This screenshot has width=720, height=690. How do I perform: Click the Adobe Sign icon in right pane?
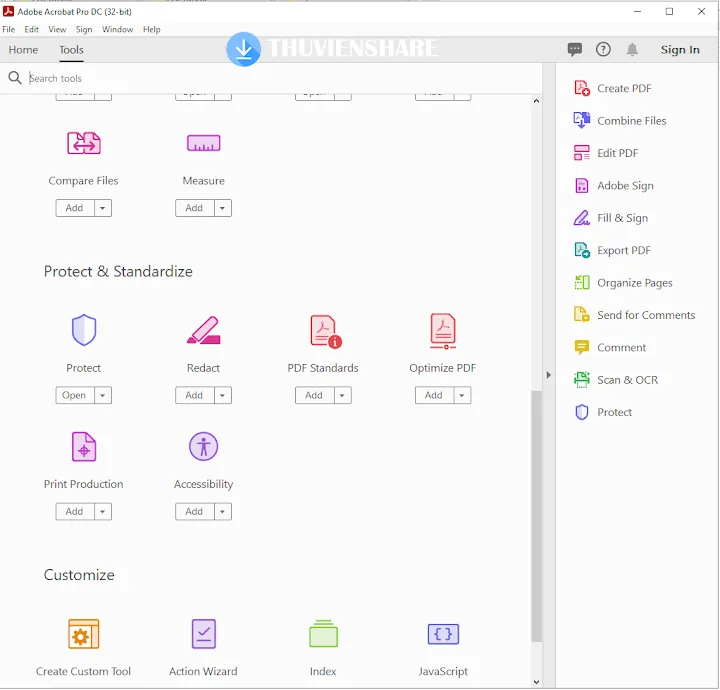coord(582,185)
